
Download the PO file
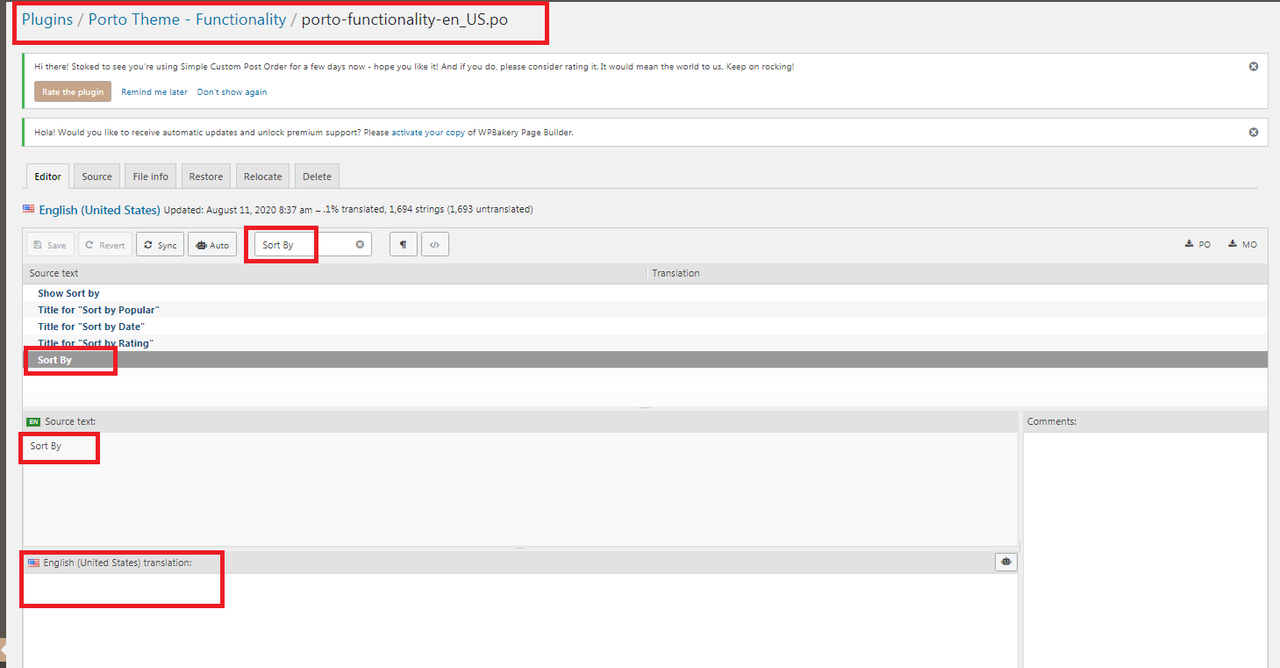tap(1197, 245)
